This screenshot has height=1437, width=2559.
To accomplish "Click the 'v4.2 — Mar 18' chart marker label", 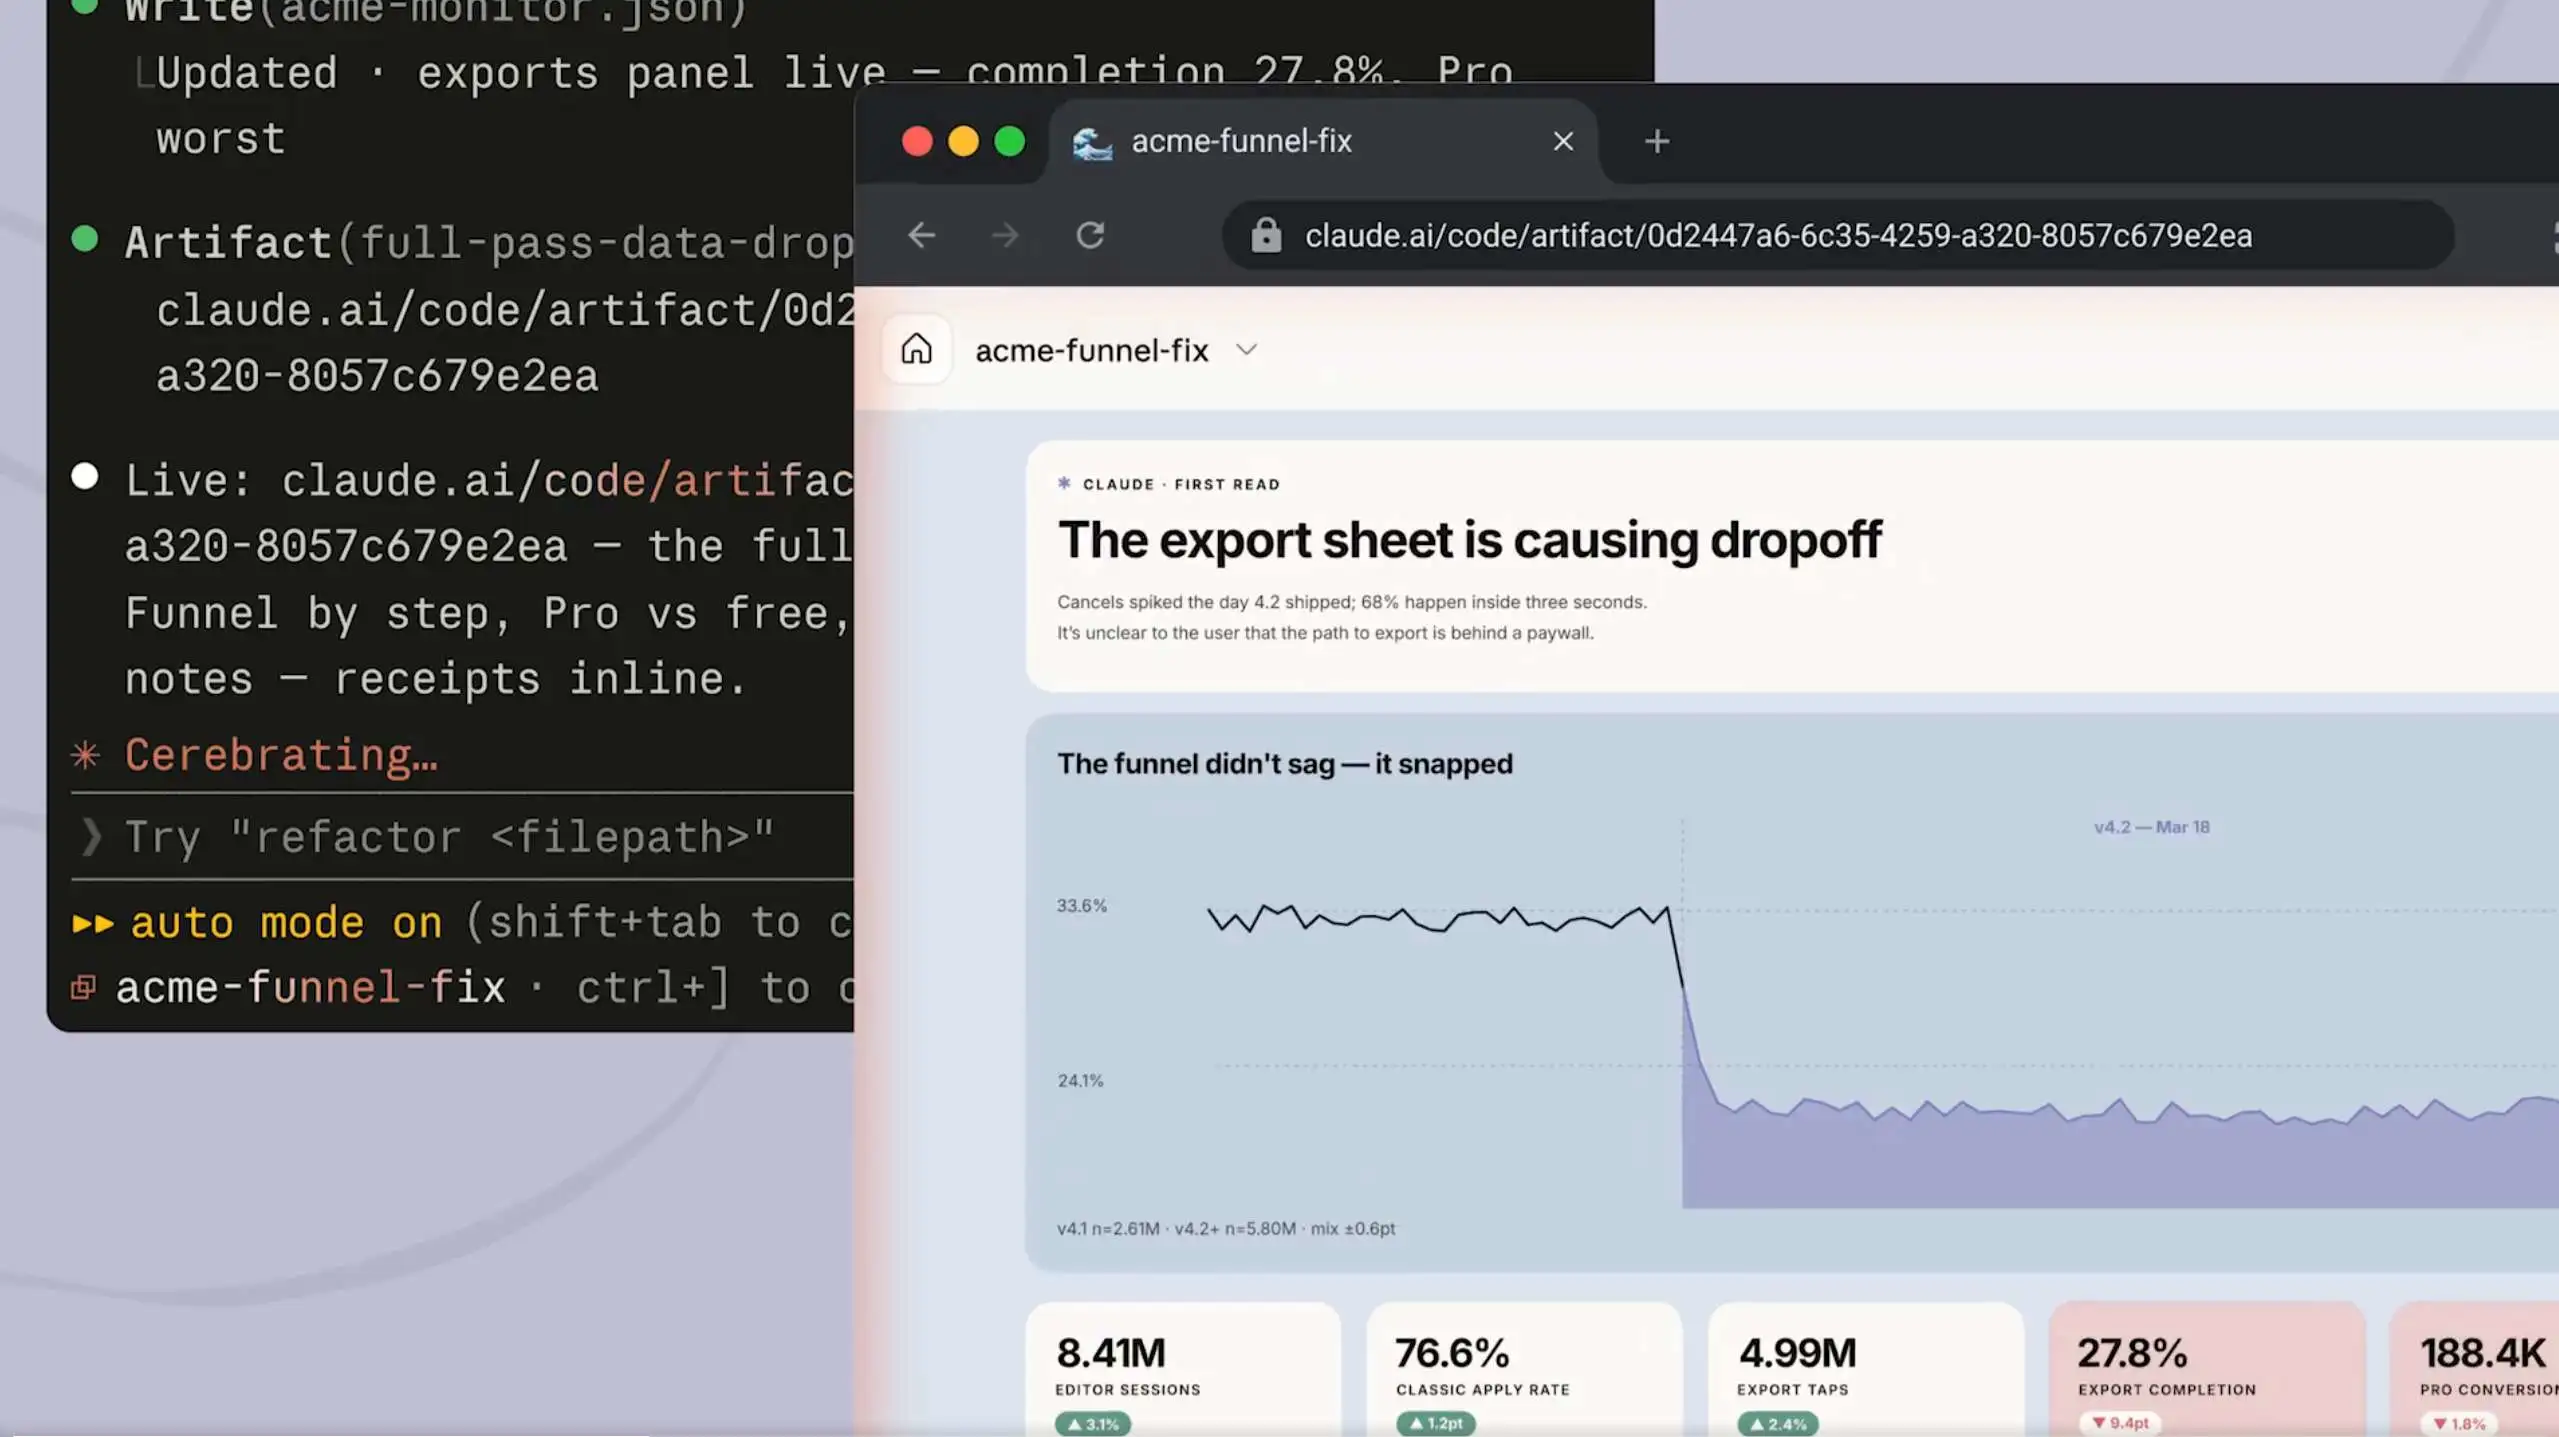I will [x=2152, y=827].
